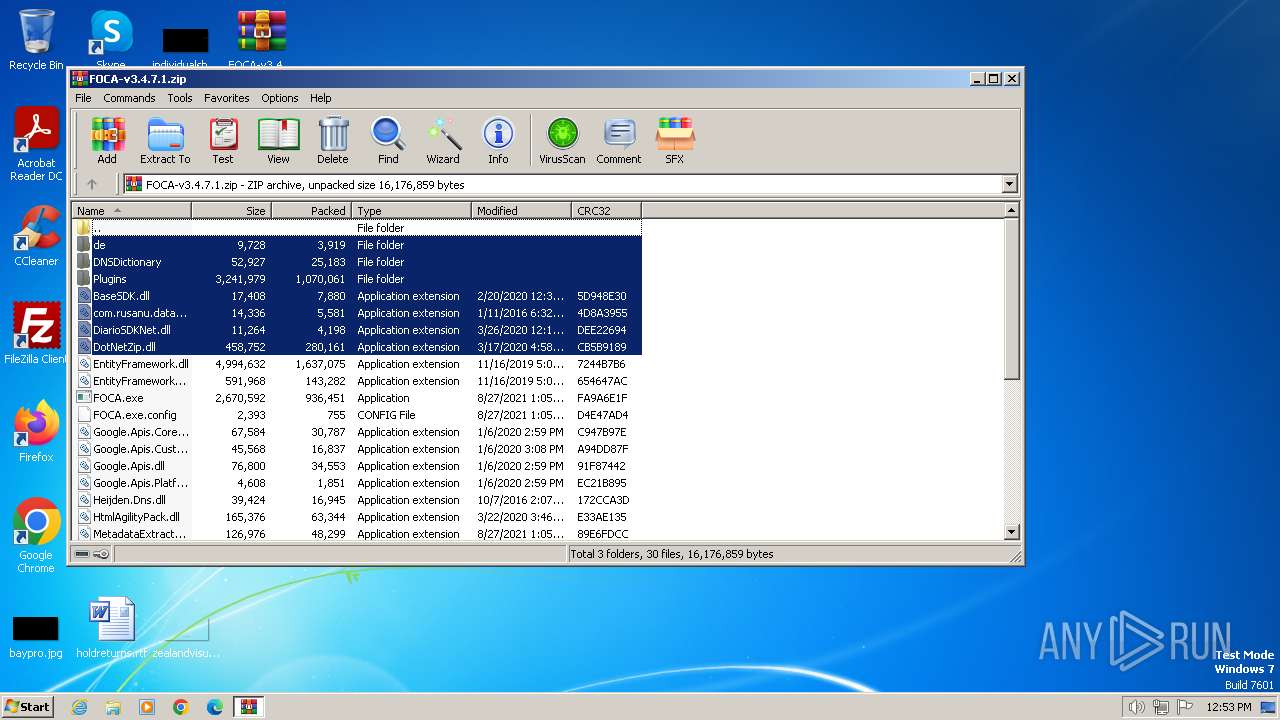Screen dimensions: 1280x720
Task: Open Chrome from taskbar
Action: coord(181,707)
